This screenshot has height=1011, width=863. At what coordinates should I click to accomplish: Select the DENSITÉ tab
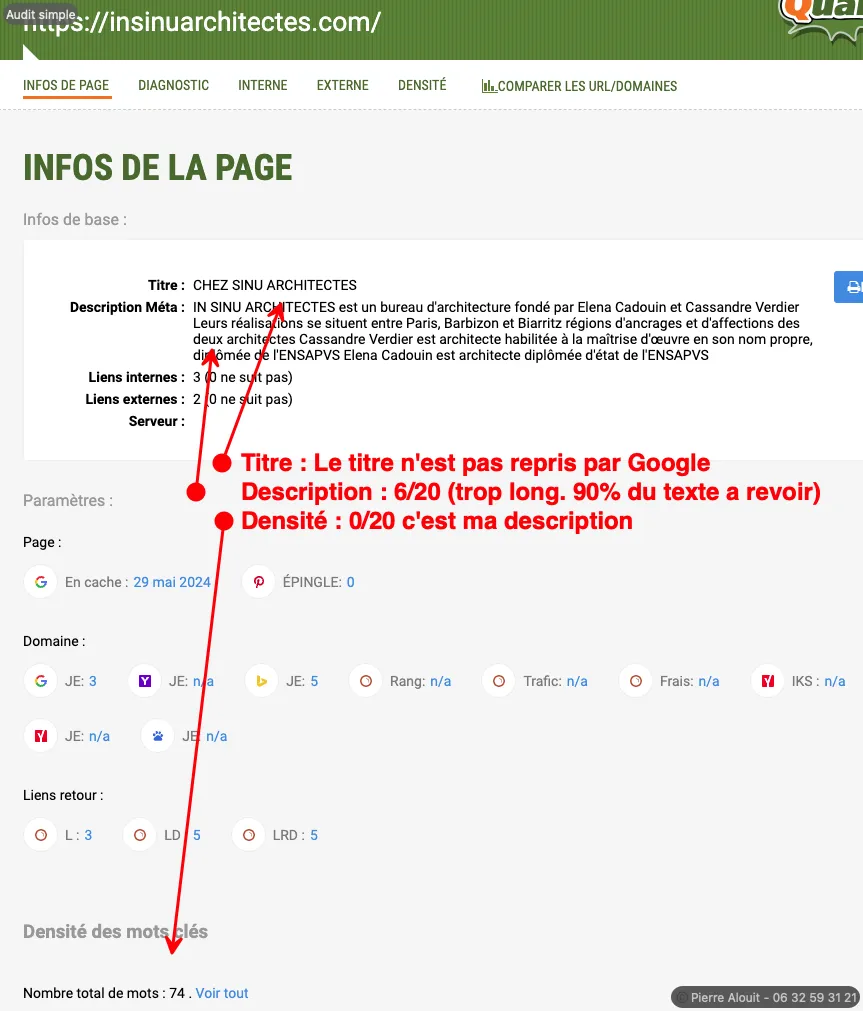point(422,86)
